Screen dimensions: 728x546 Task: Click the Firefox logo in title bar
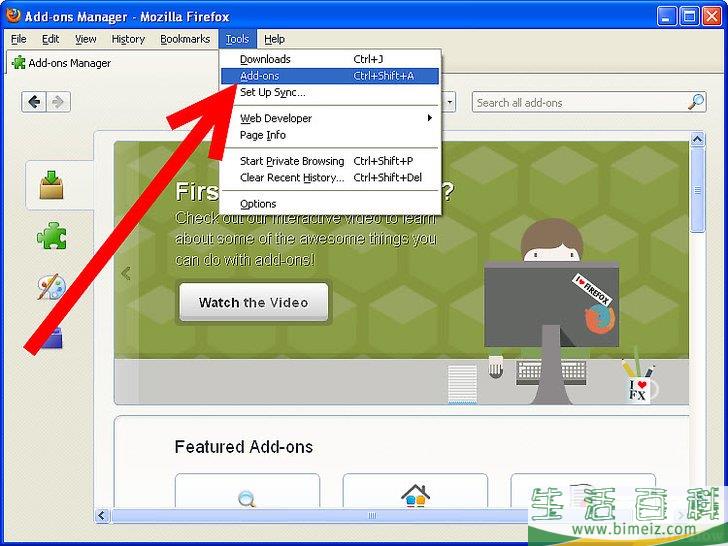[x=13, y=15]
